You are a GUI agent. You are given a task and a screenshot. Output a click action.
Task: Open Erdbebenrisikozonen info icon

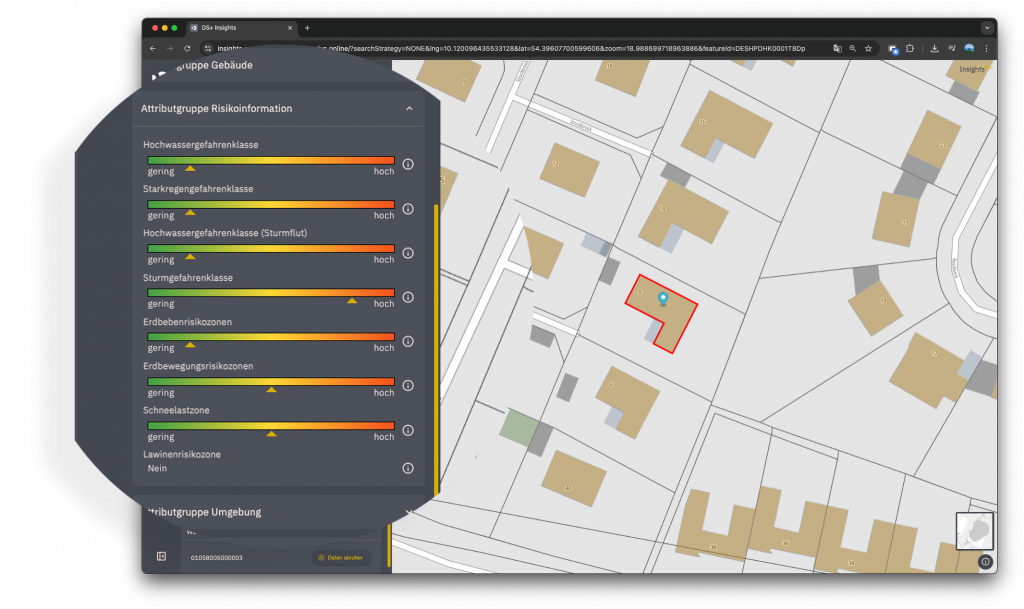click(x=408, y=341)
